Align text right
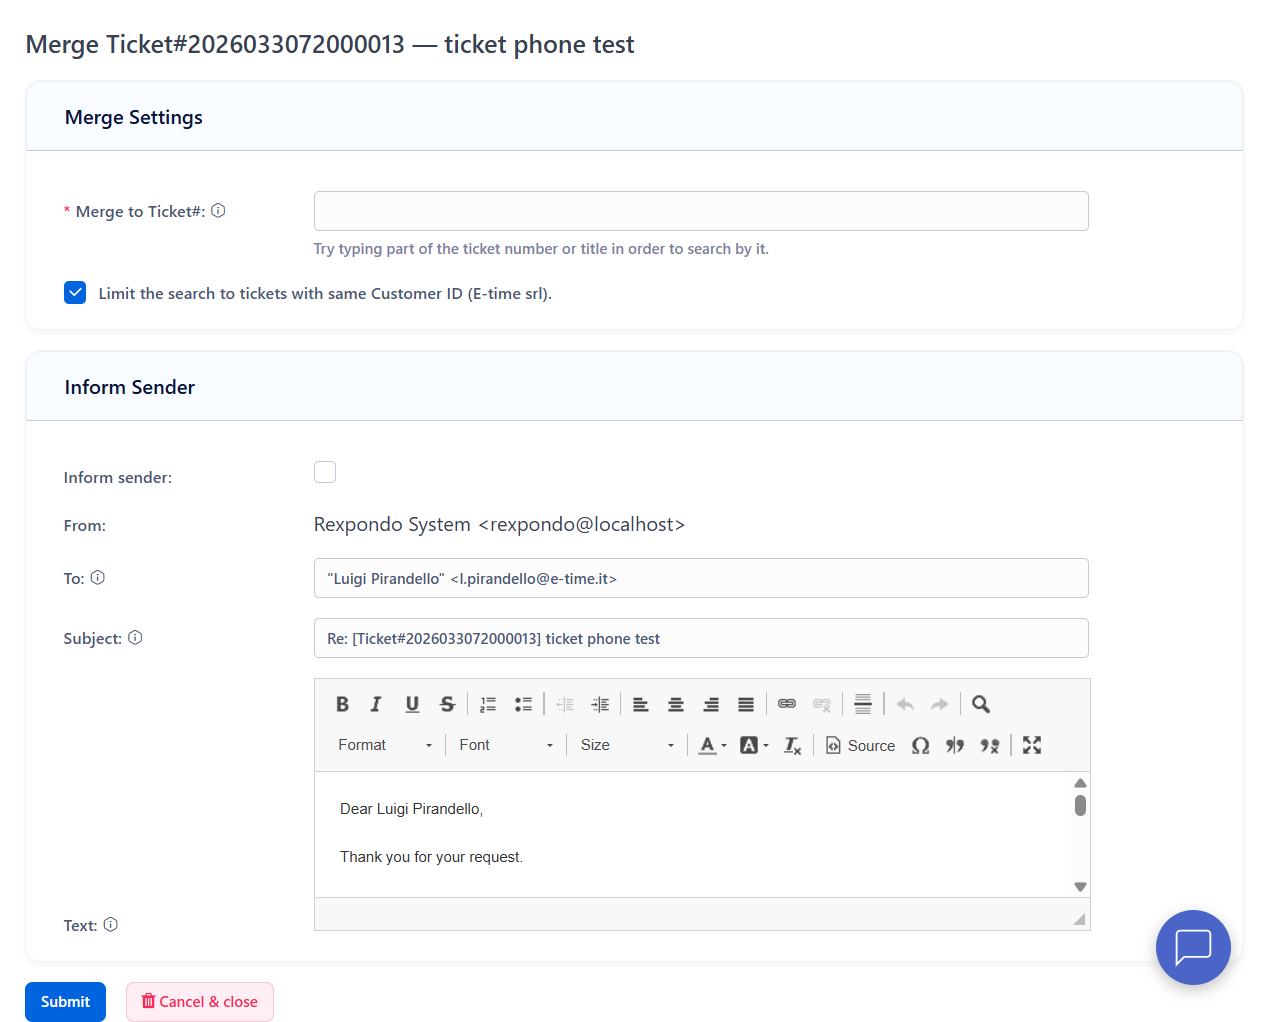The image size is (1269, 1022). (711, 704)
